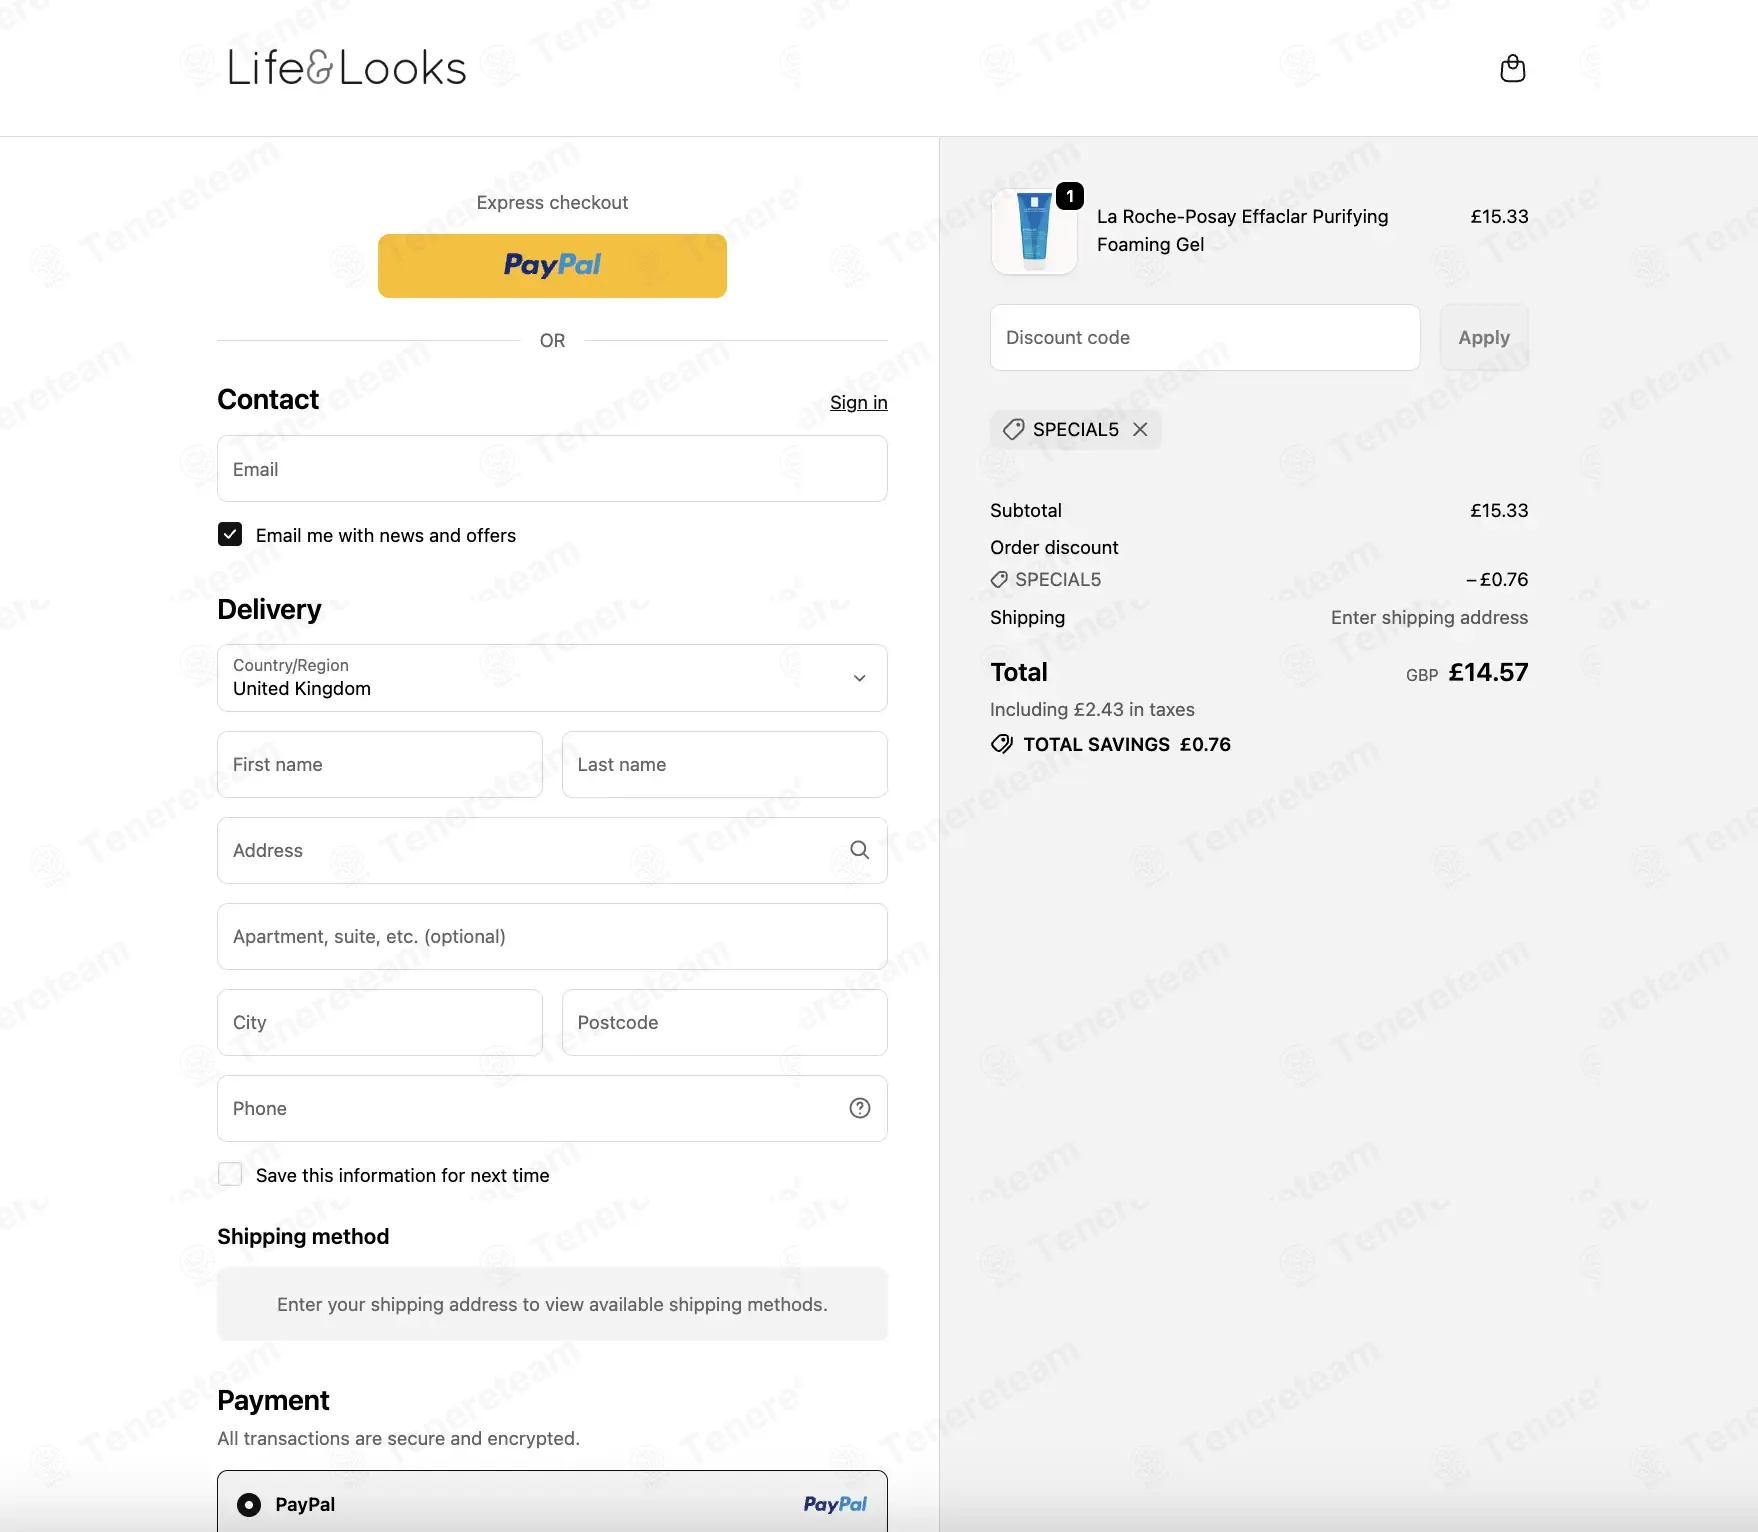Viewport: 1758px width, 1532px height.
Task: Open the shopping bag icon
Action: click(1512, 68)
